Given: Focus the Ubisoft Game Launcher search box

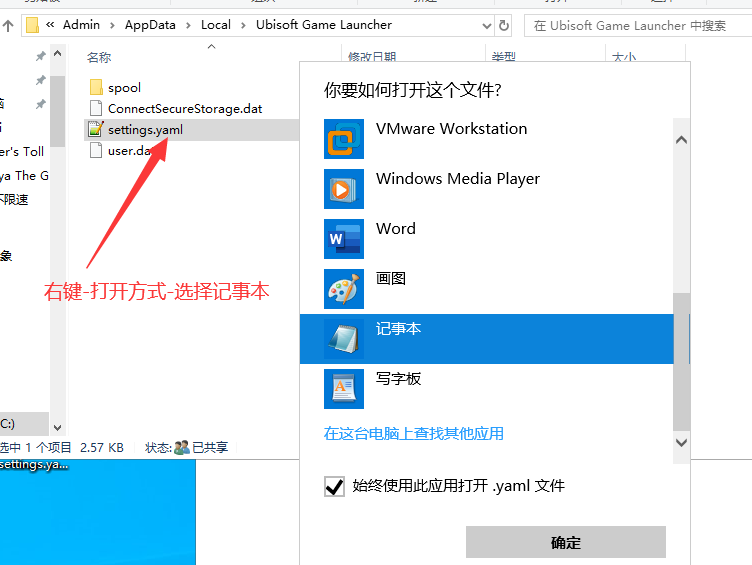Looking at the screenshot, I should click(638, 25).
